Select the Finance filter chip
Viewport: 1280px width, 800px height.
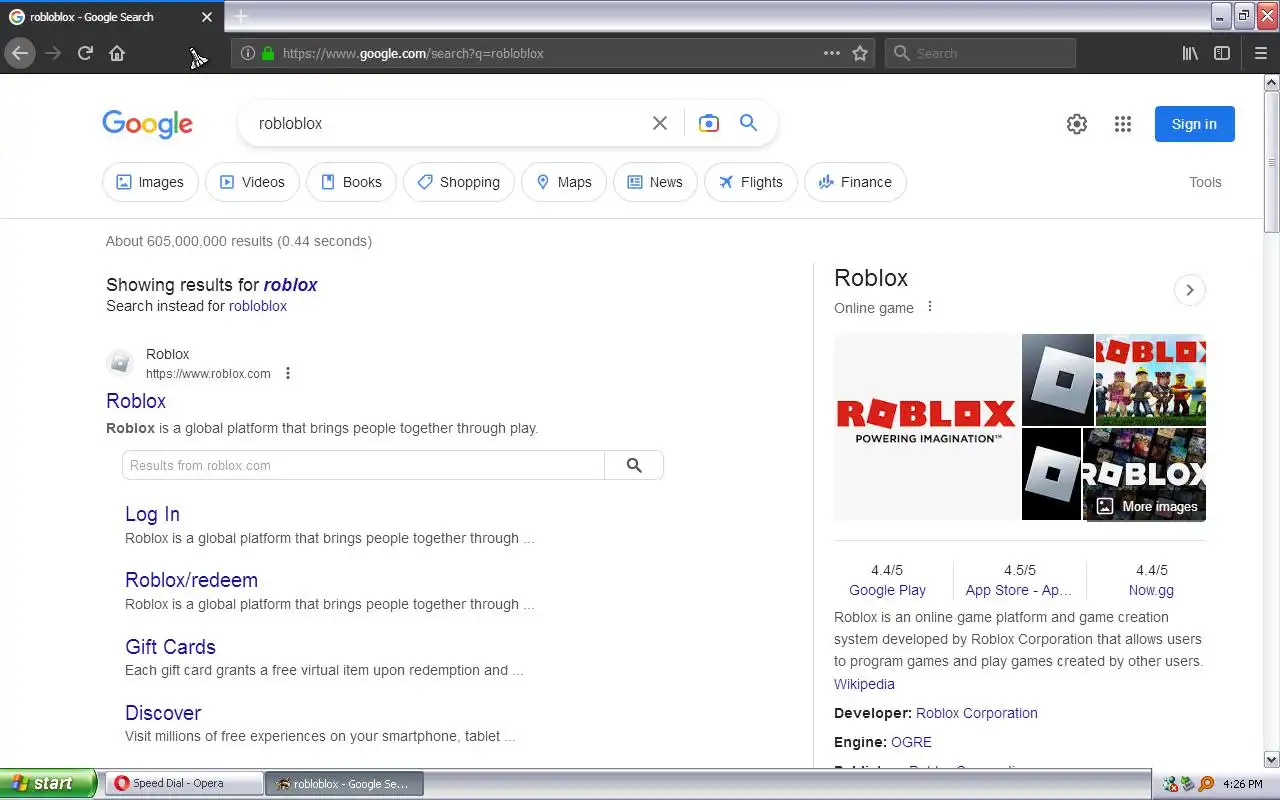(x=855, y=182)
